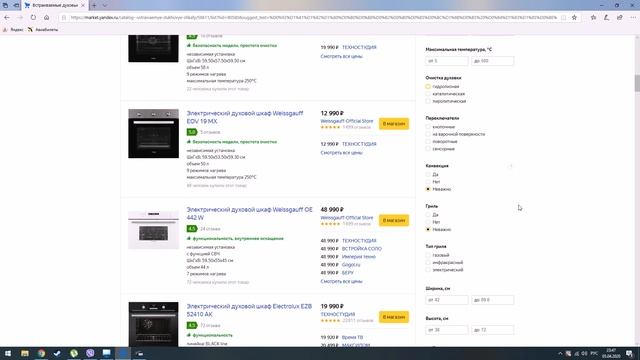Open the add notes pen icon

tap(607, 18)
